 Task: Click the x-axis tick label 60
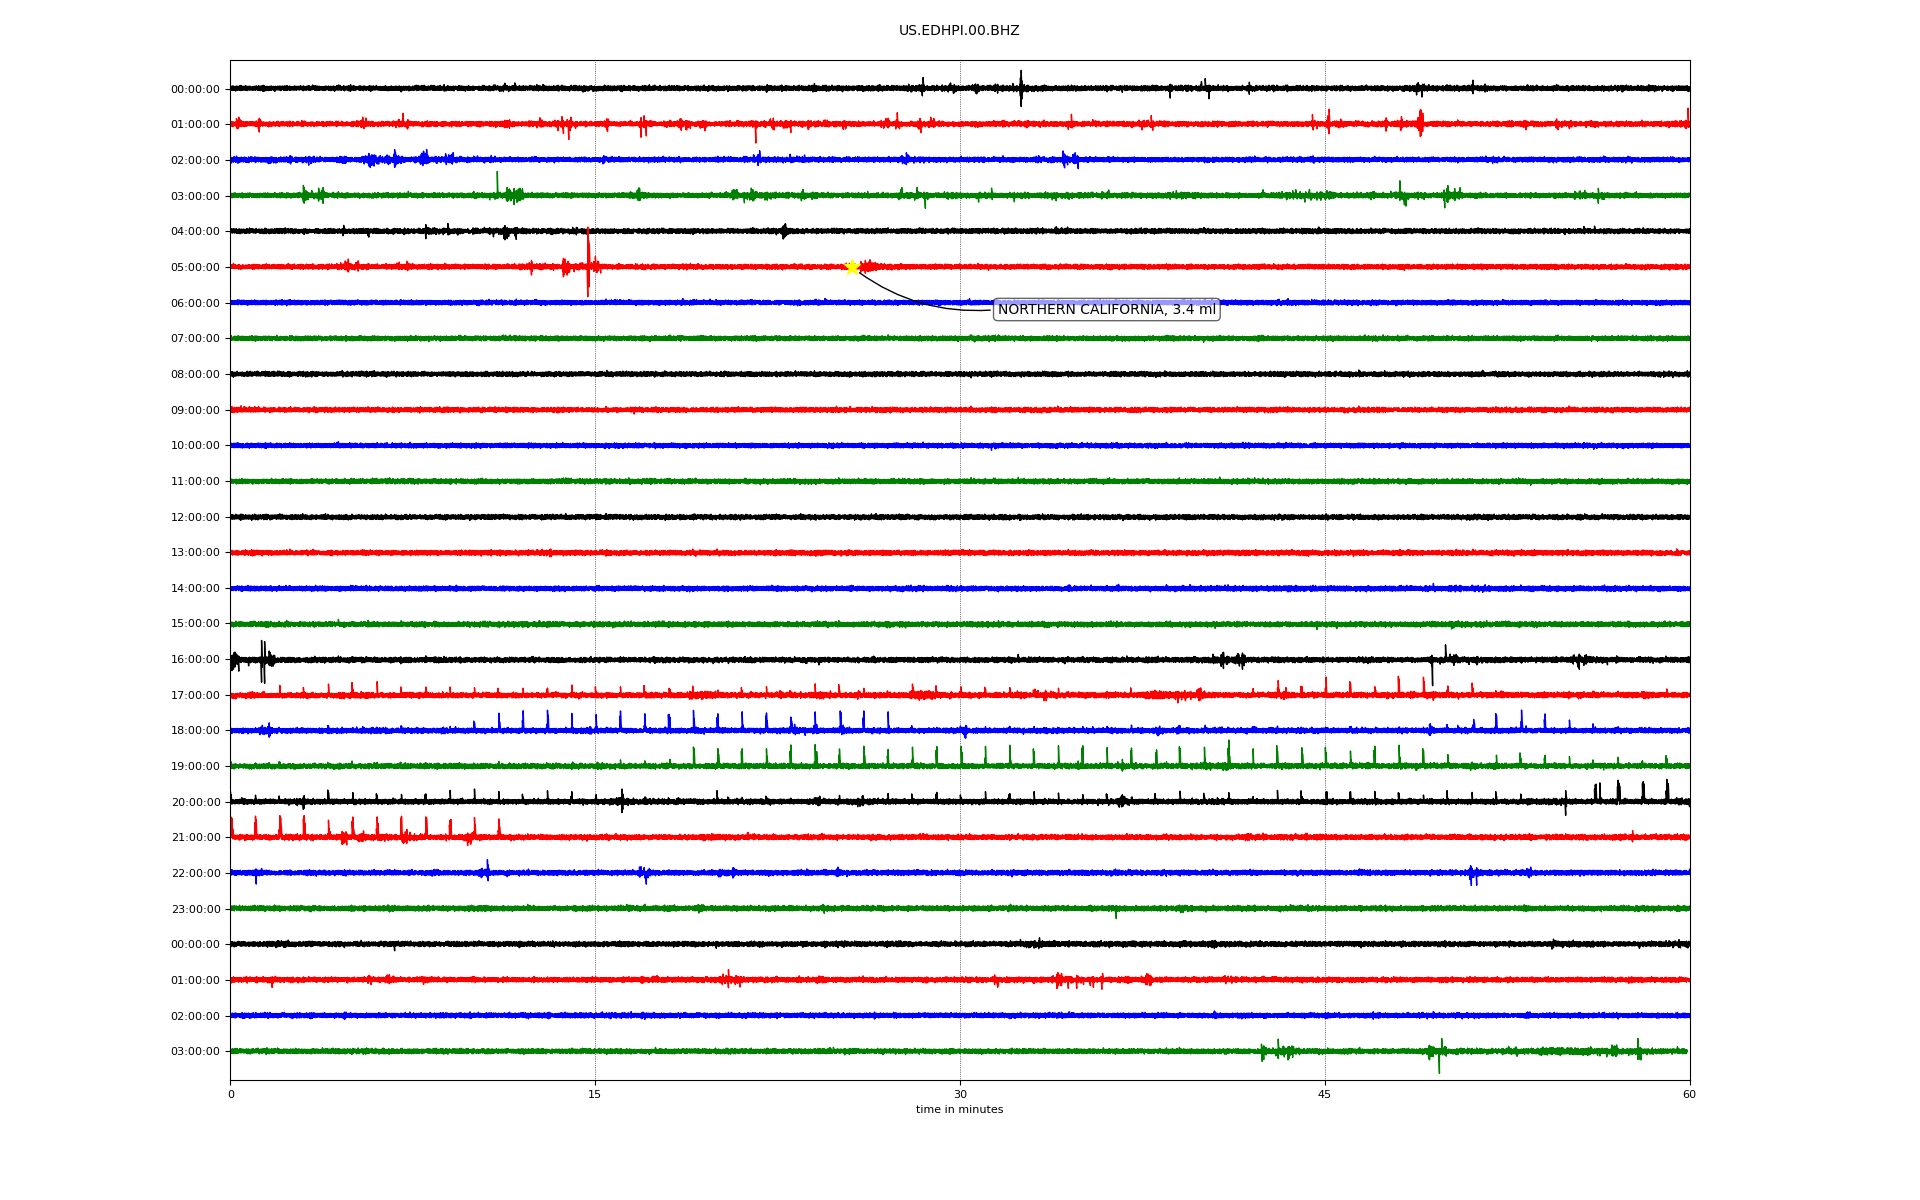(1689, 1094)
